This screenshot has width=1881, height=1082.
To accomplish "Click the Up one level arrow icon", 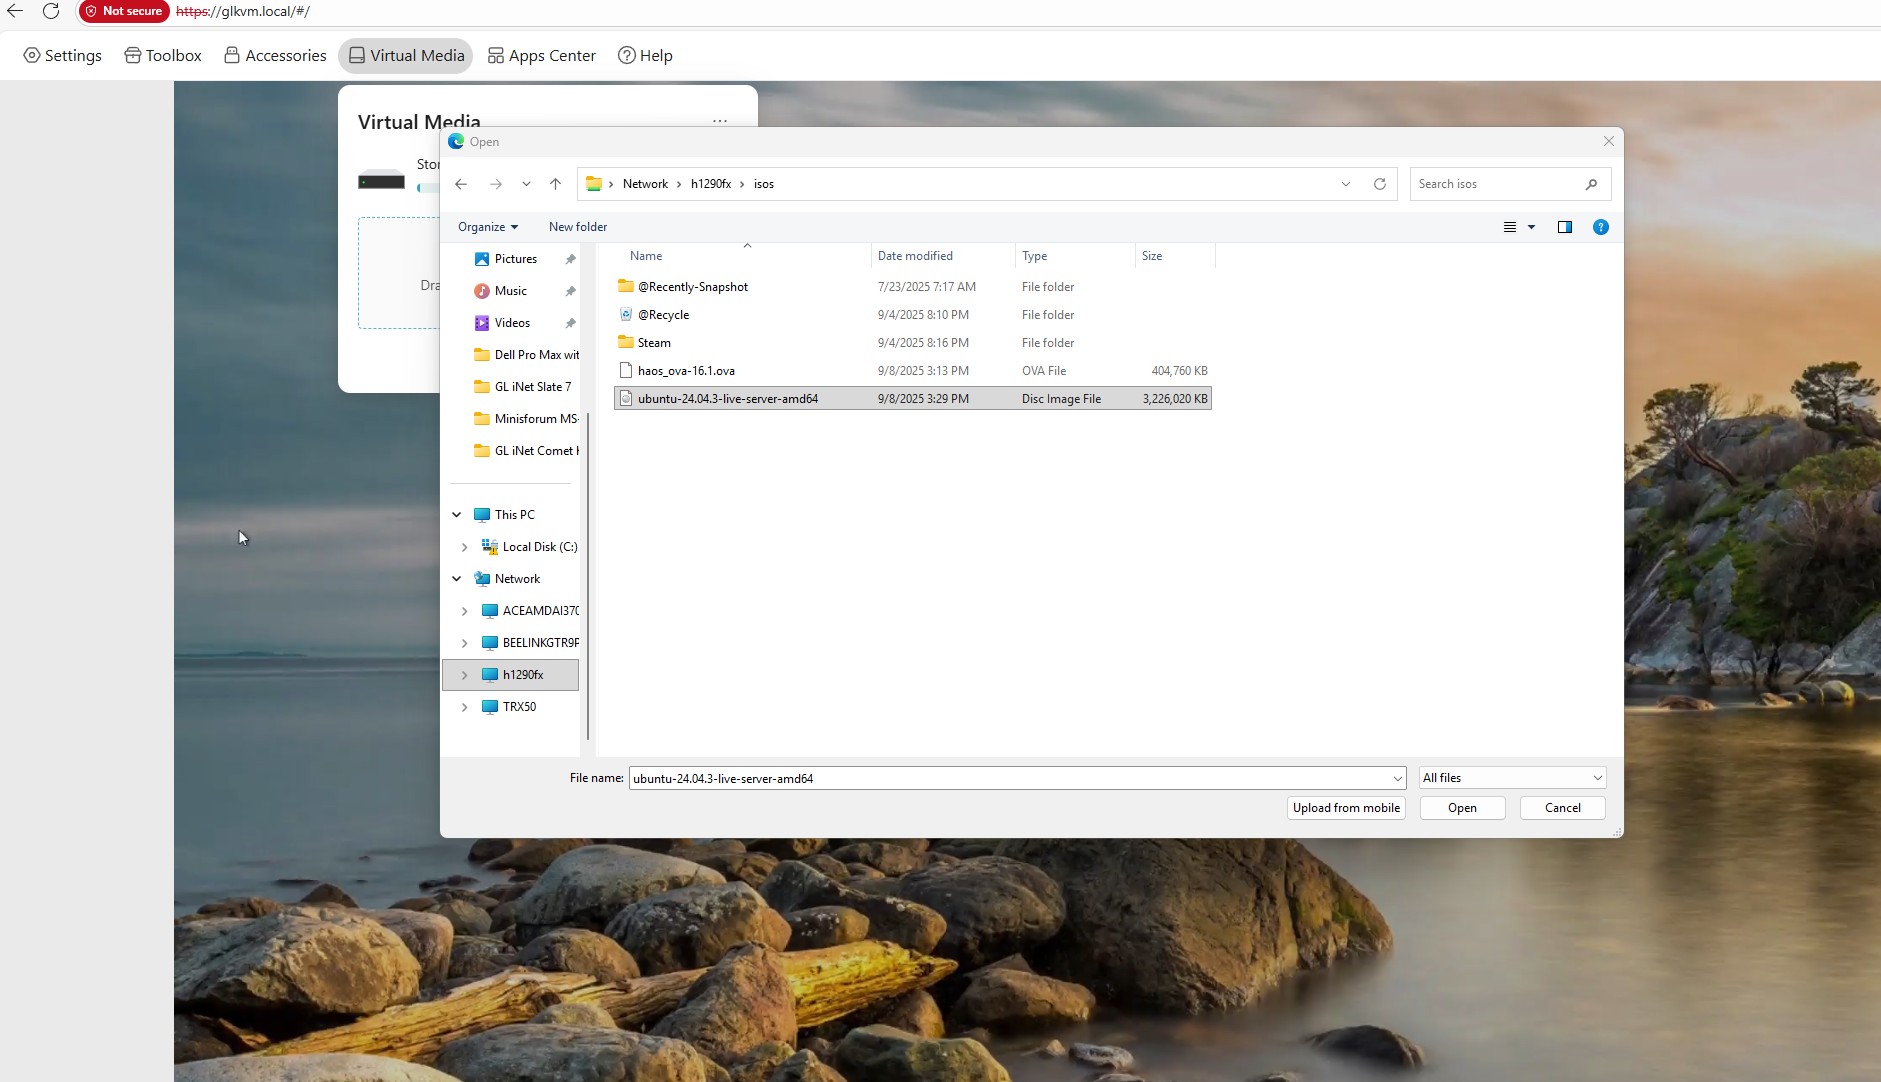I will (x=555, y=184).
